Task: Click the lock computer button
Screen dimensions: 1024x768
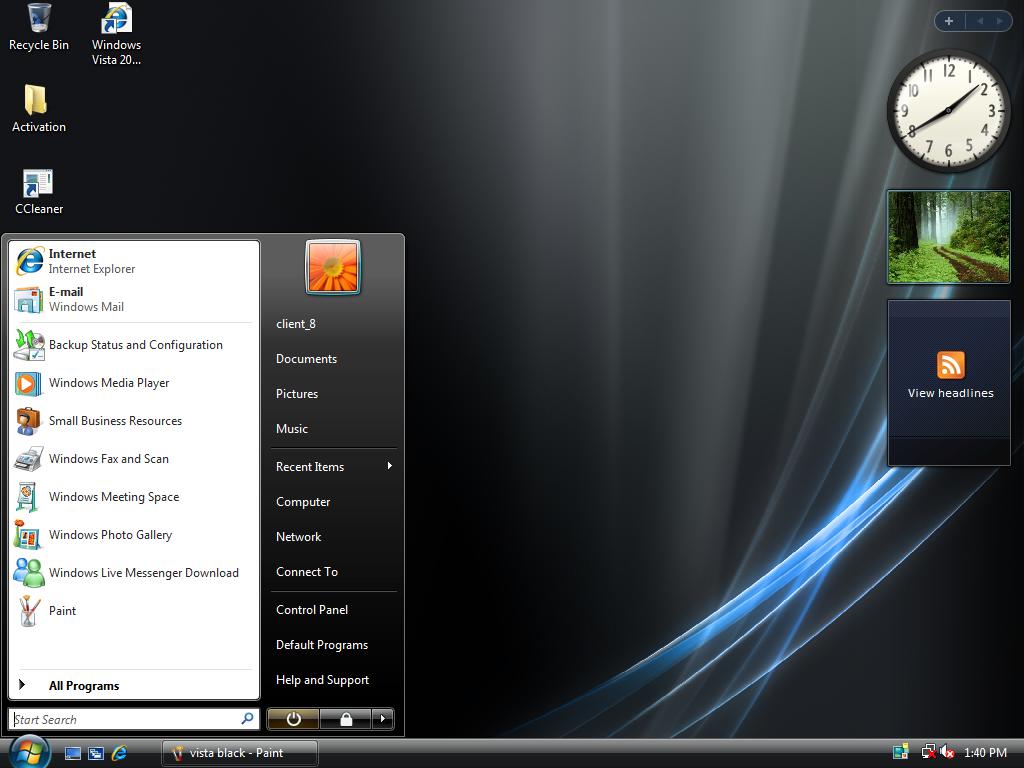Action: [x=345, y=719]
